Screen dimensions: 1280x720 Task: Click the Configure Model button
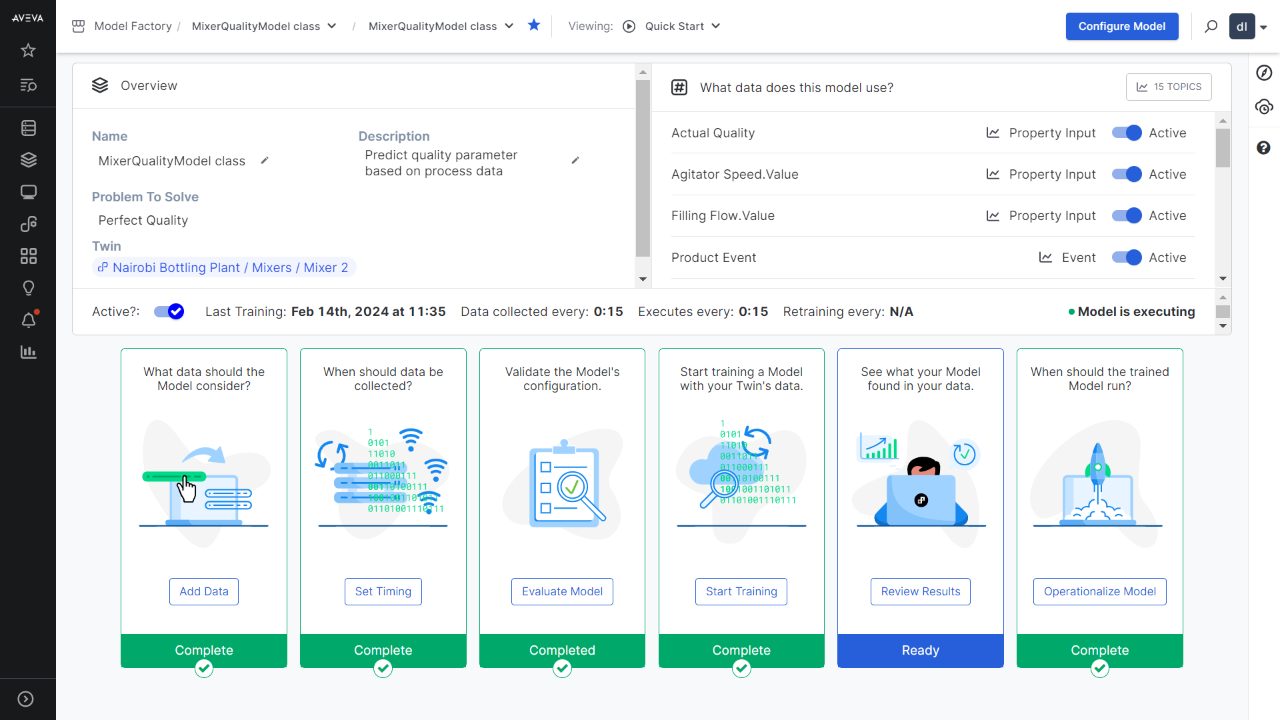pos(1122,26)
